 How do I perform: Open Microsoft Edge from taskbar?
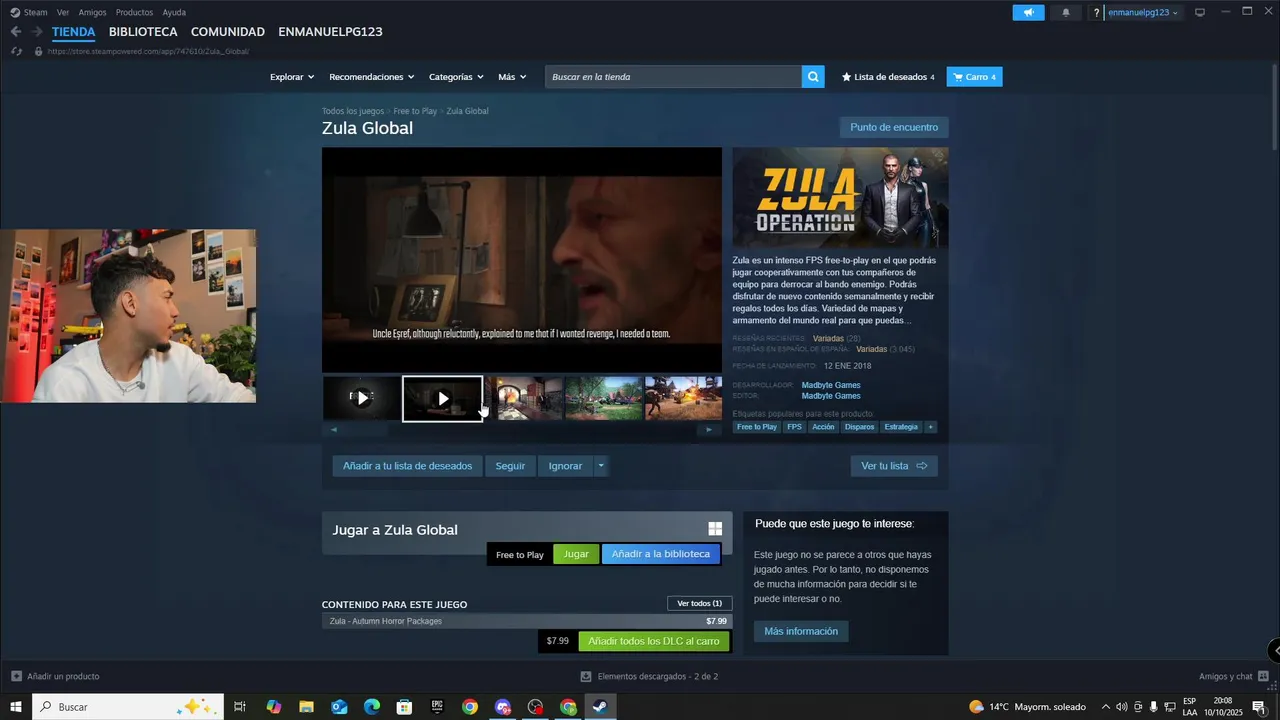point(372,707)
